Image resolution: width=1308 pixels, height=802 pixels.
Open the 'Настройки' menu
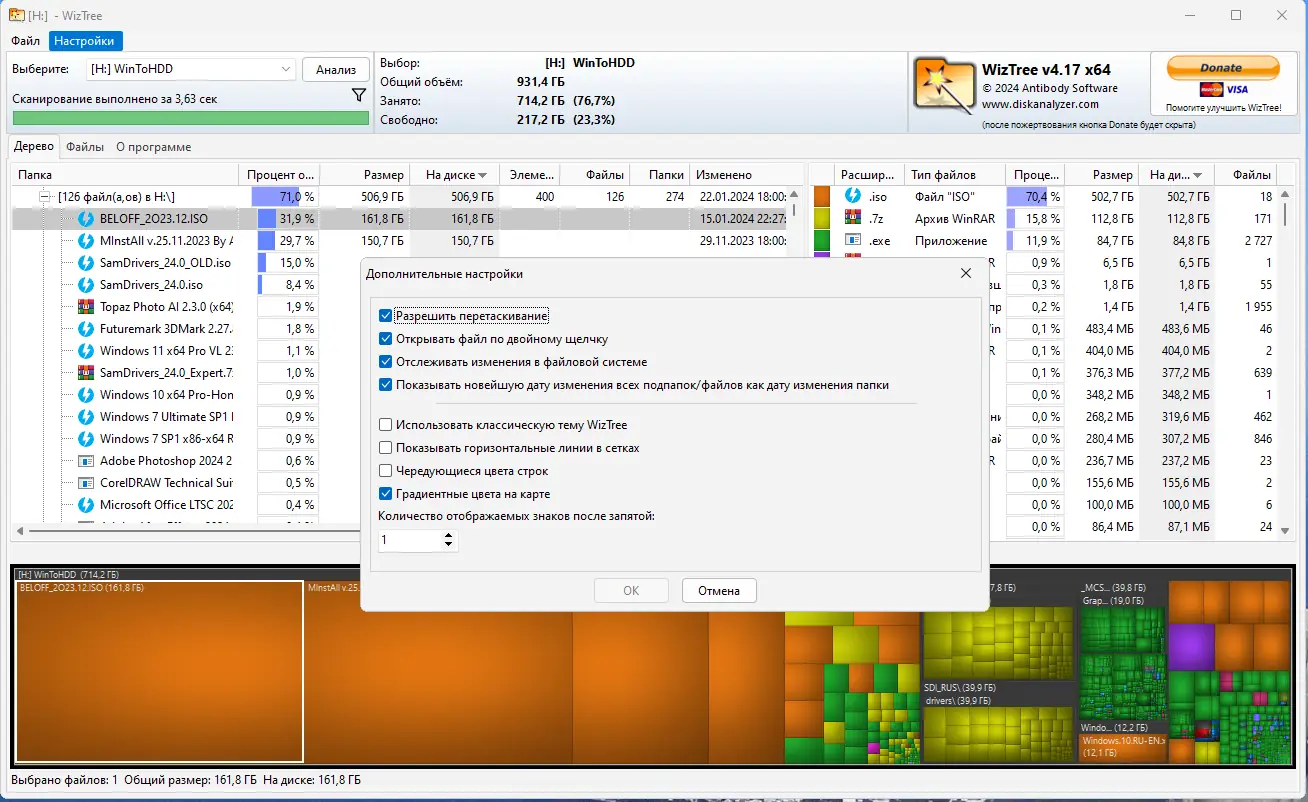coord(85,41)
